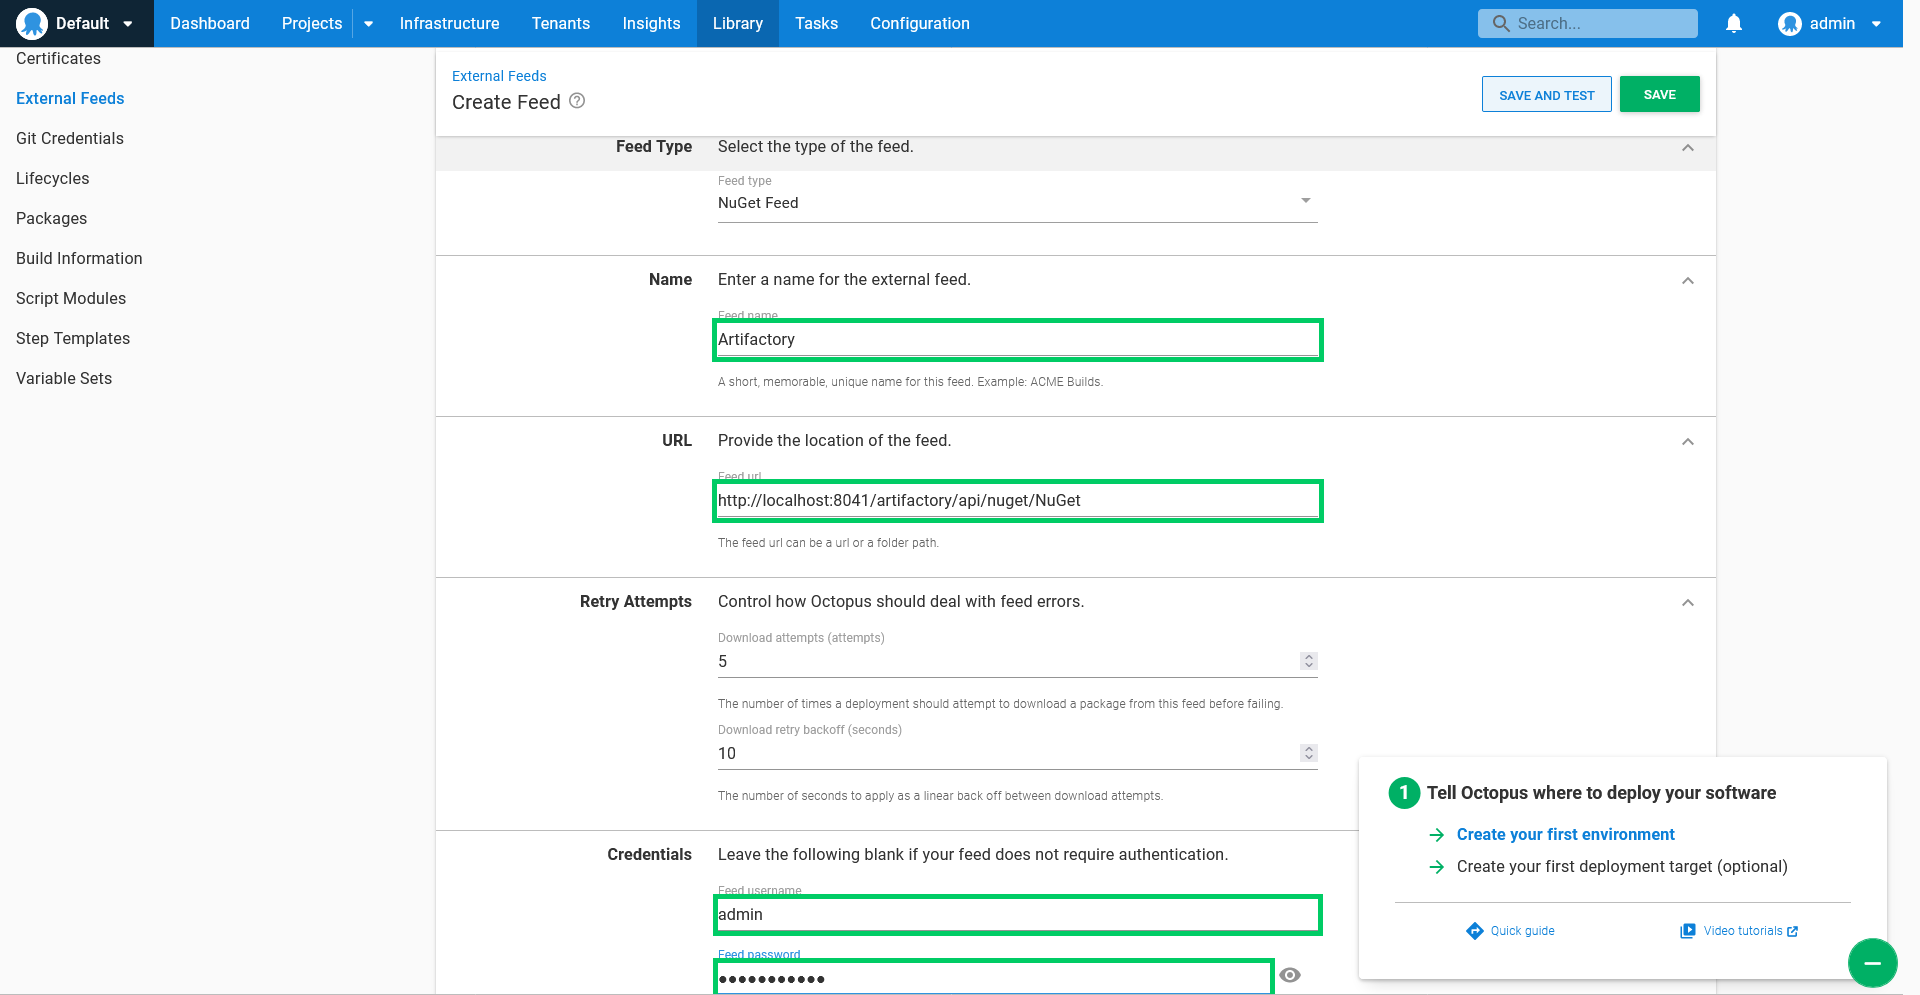The width and height of the screenshot is (1920, 995).
Task: Open the notifications bell
Action: coord(1734,23)
